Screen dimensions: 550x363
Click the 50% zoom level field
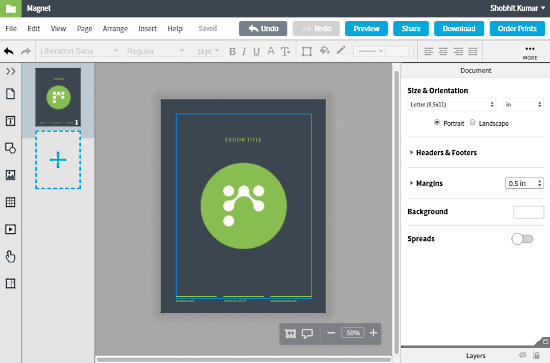pyautogui.click(x=353, y=333)
